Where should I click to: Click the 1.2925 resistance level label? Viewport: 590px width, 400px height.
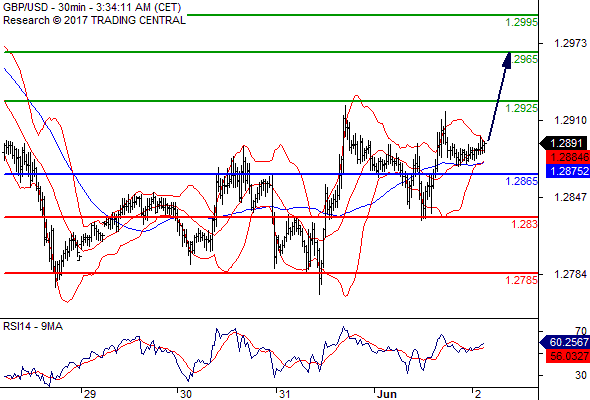tap(522, 108)
